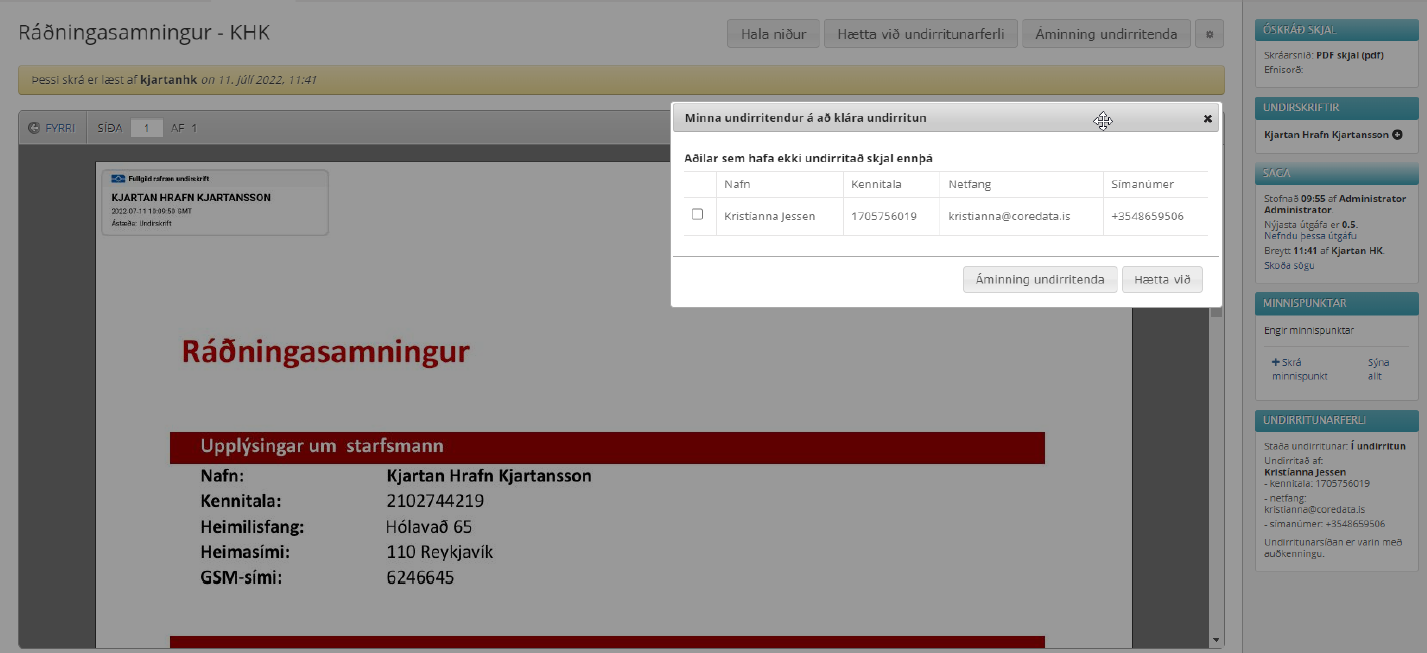Click the Sýna allt link
This screenshot has height=653, width=1427.
click(x=1378, y=369)
